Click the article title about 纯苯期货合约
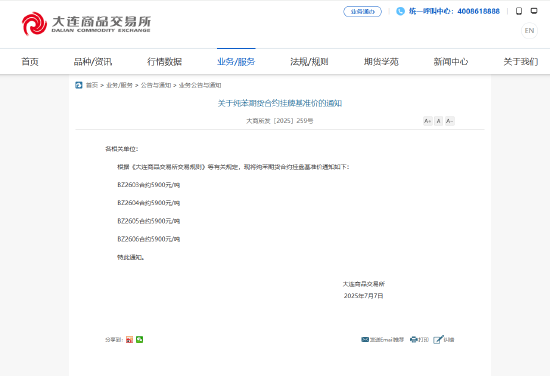The width and height of the screenshot is (550, 376). (280, 103)
